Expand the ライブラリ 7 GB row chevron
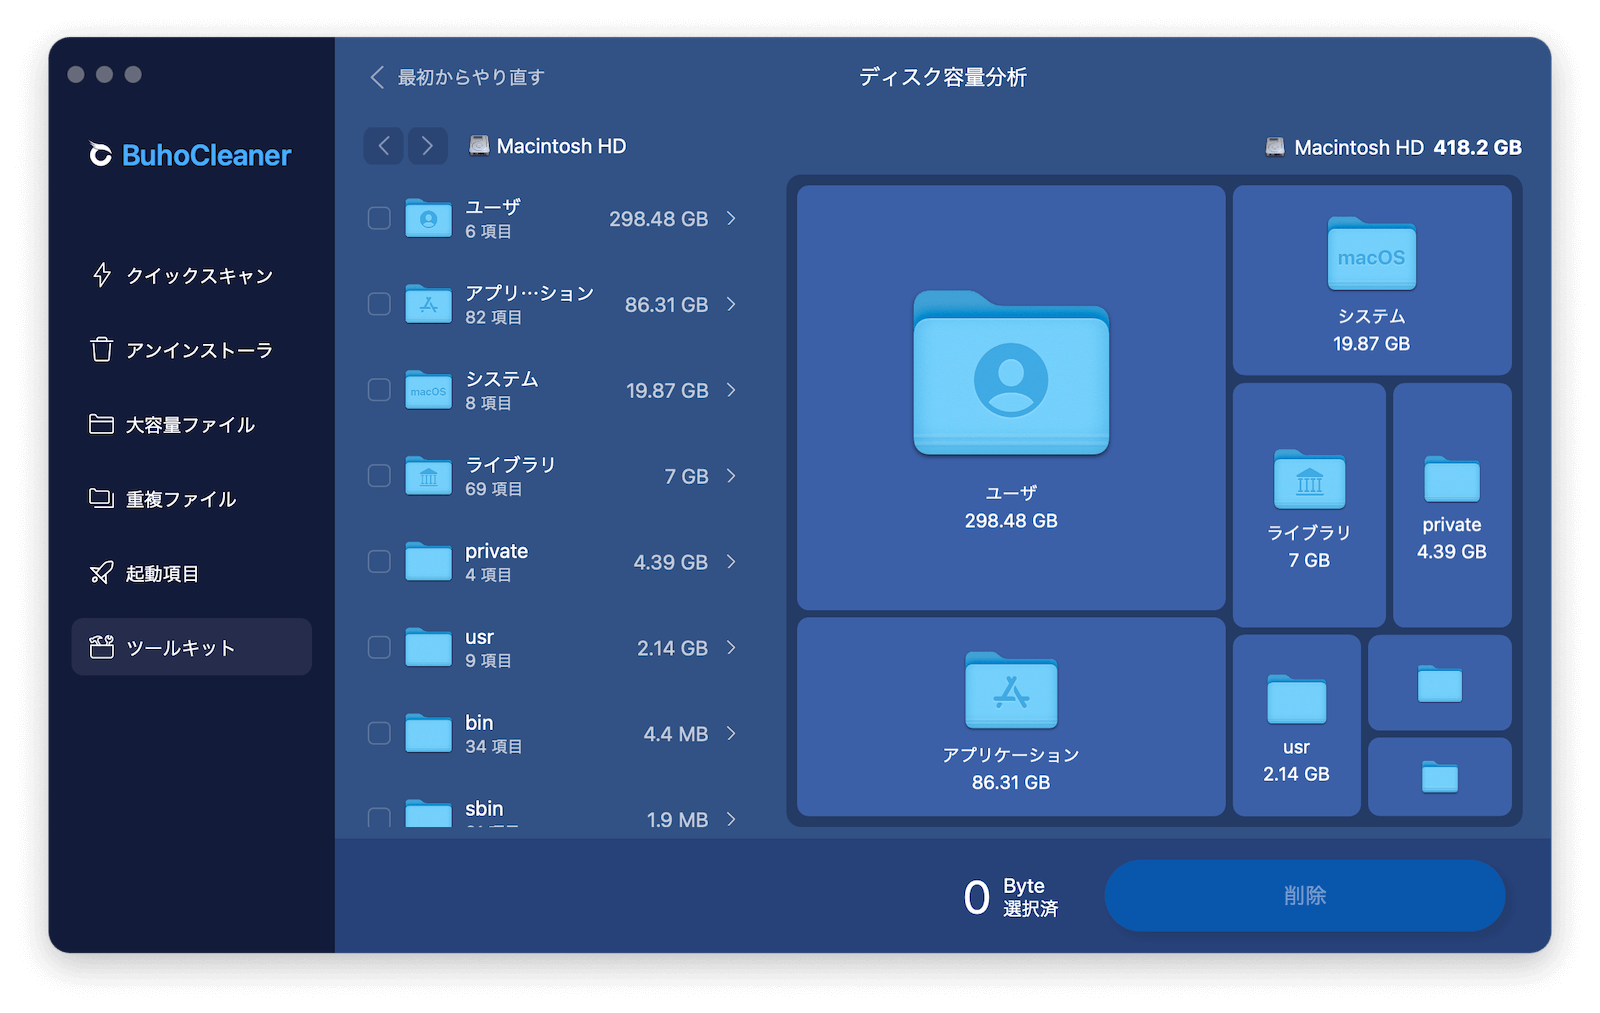Image resolution: width=1600 pixels, height=1013 pixels. [x=731, y=476]
